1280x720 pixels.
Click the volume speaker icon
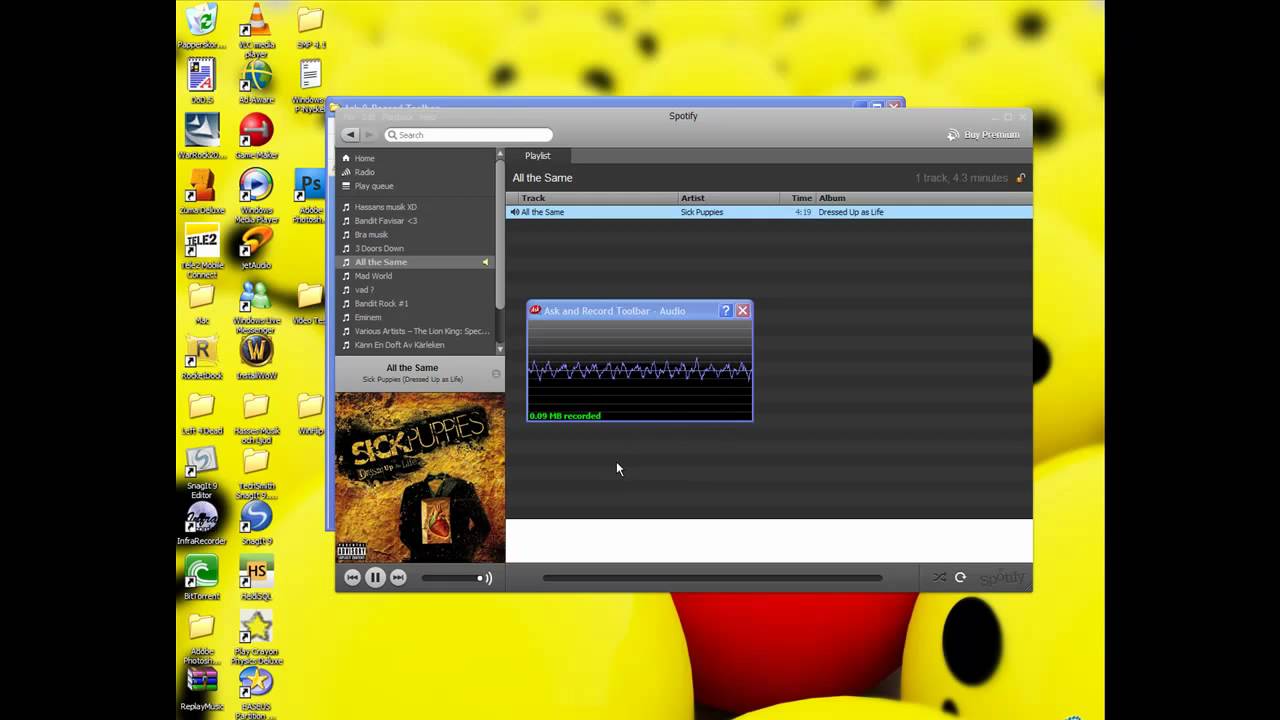click(x=488, y=577)
